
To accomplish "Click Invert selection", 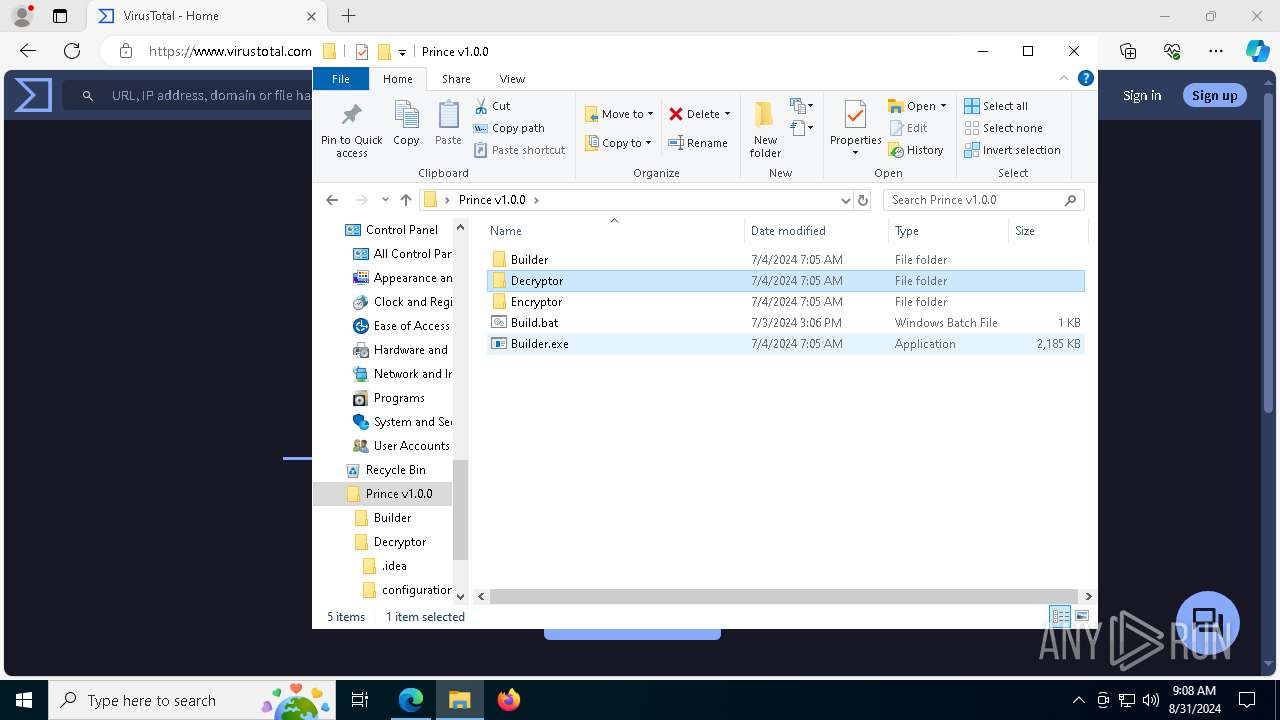I will [1012, 150].
